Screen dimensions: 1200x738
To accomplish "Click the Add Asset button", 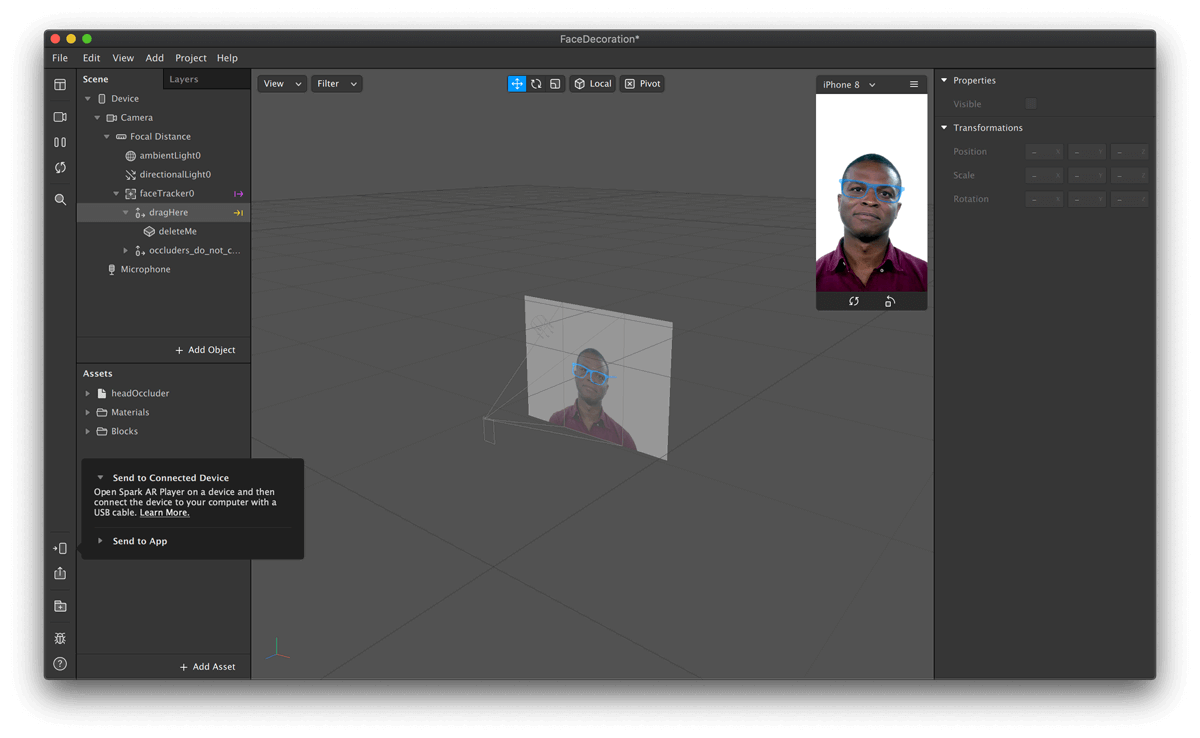I will [x=207, y=667].
